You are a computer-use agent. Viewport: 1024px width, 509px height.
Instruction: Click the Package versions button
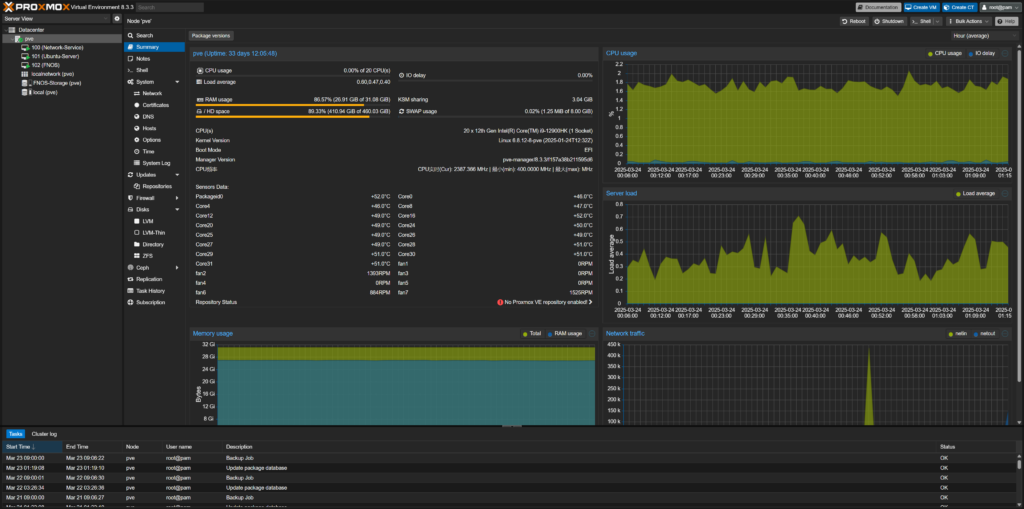pos(211,36)
